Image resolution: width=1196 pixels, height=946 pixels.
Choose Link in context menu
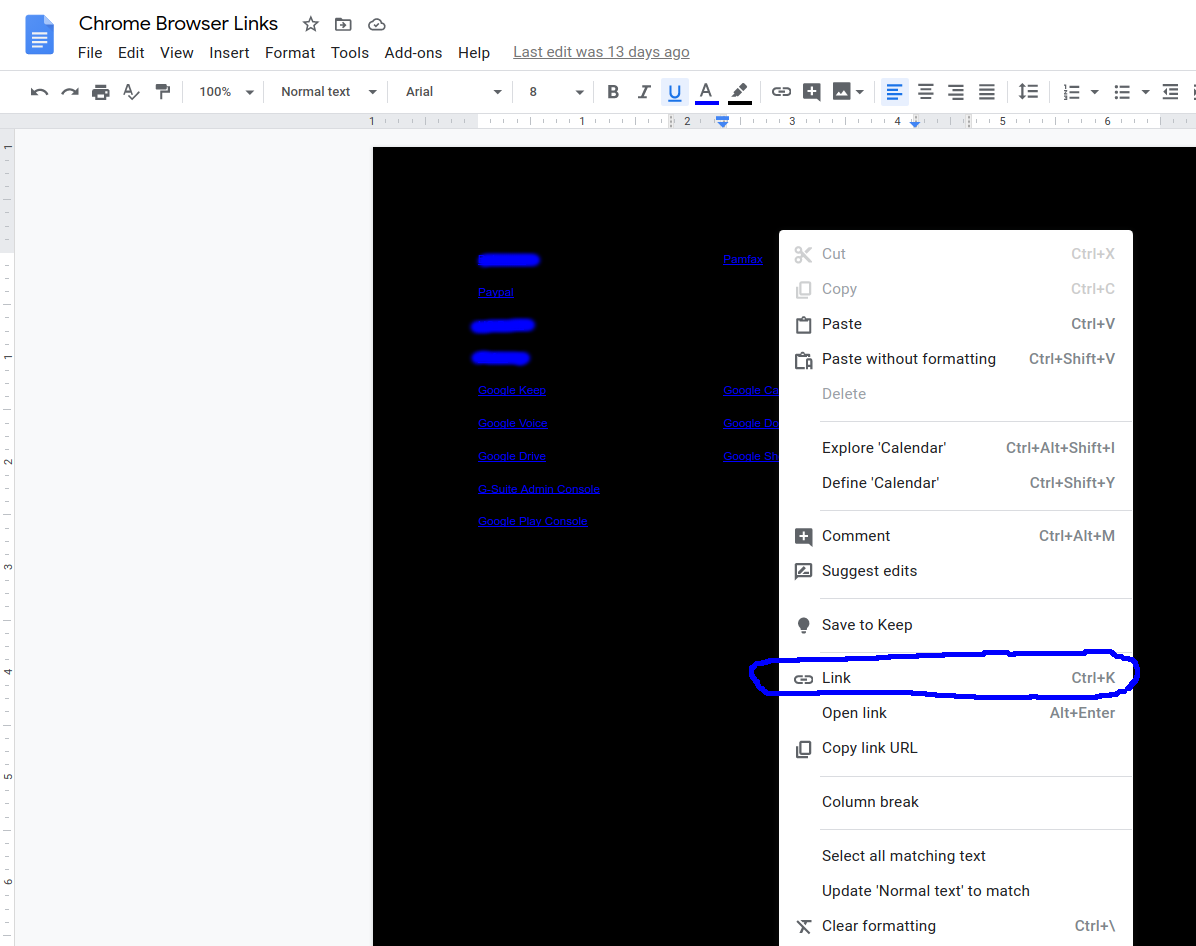tap(956, 678)
